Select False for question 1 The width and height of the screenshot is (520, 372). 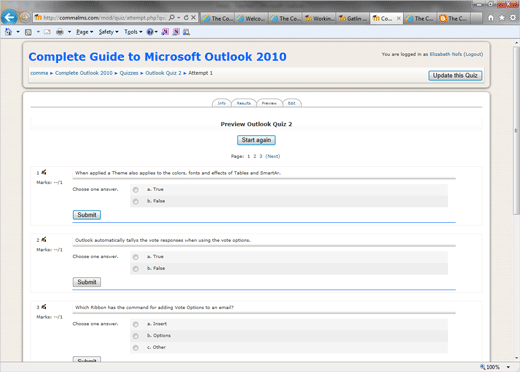click(136, 202)
